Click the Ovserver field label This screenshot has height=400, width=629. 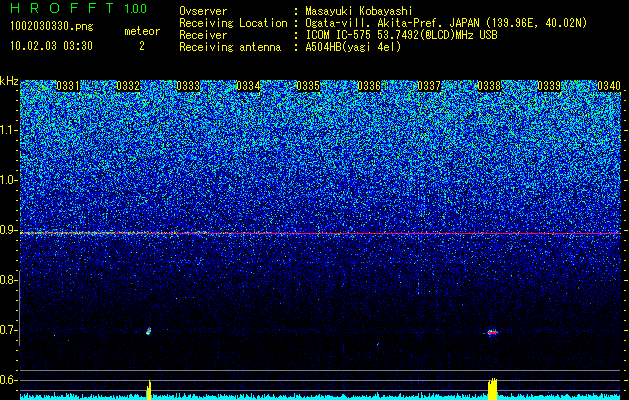203,11
